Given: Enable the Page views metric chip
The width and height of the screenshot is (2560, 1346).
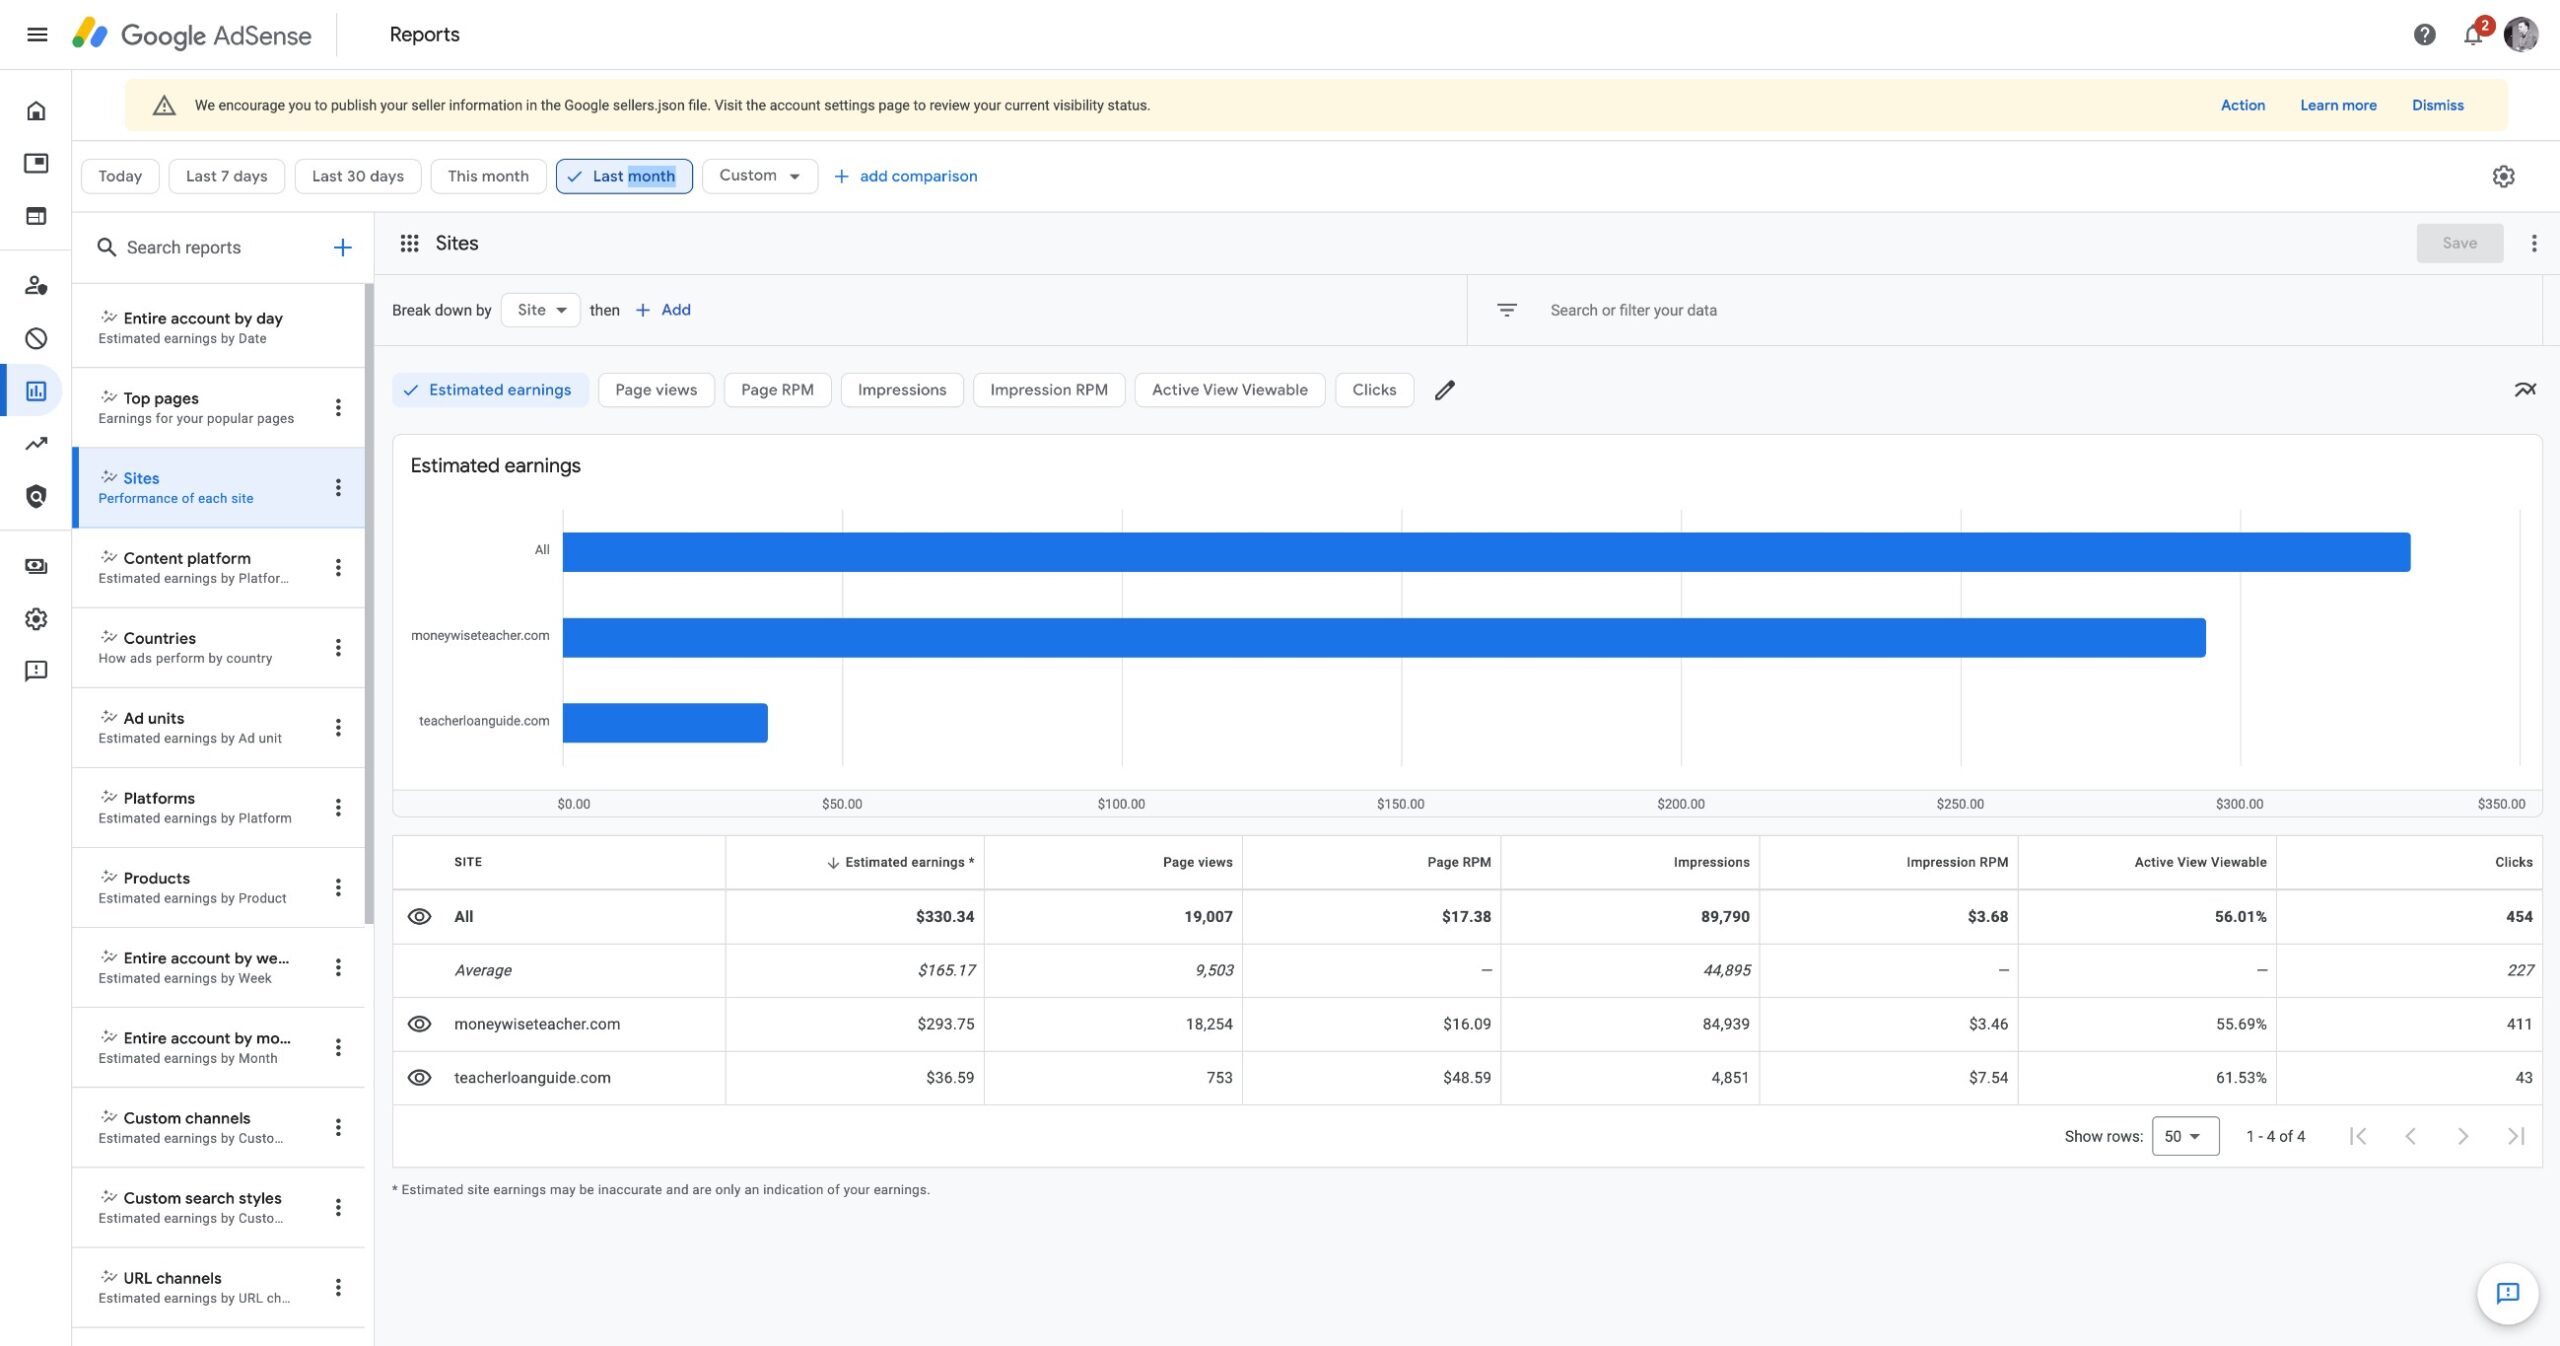Looking at the screenshot, I should pos(656,390).
